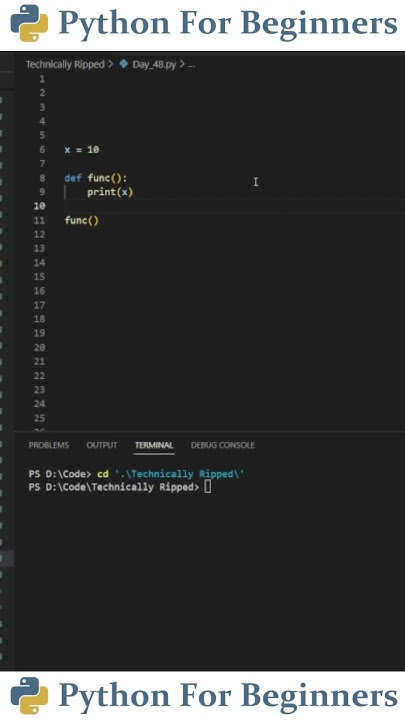Click the Python file icon in breadcrumb
Viewport: 405px width, 720px height.
pyautogui.click(x=124, y=64)
